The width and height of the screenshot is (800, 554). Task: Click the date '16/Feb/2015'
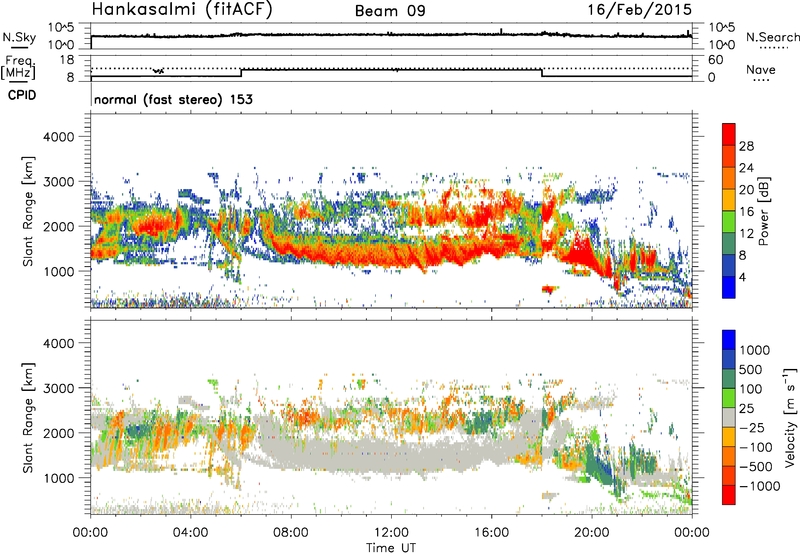(640, 10)
